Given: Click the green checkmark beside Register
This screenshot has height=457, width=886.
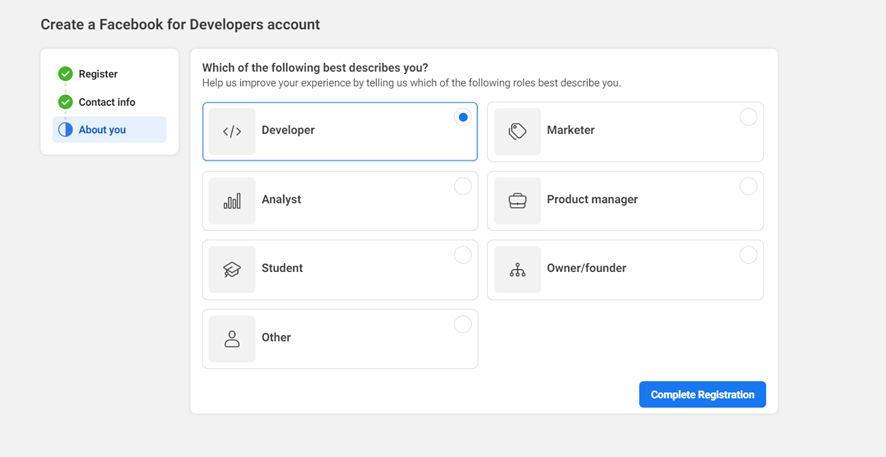Looking at the screenshot, I should click(65, 74).
